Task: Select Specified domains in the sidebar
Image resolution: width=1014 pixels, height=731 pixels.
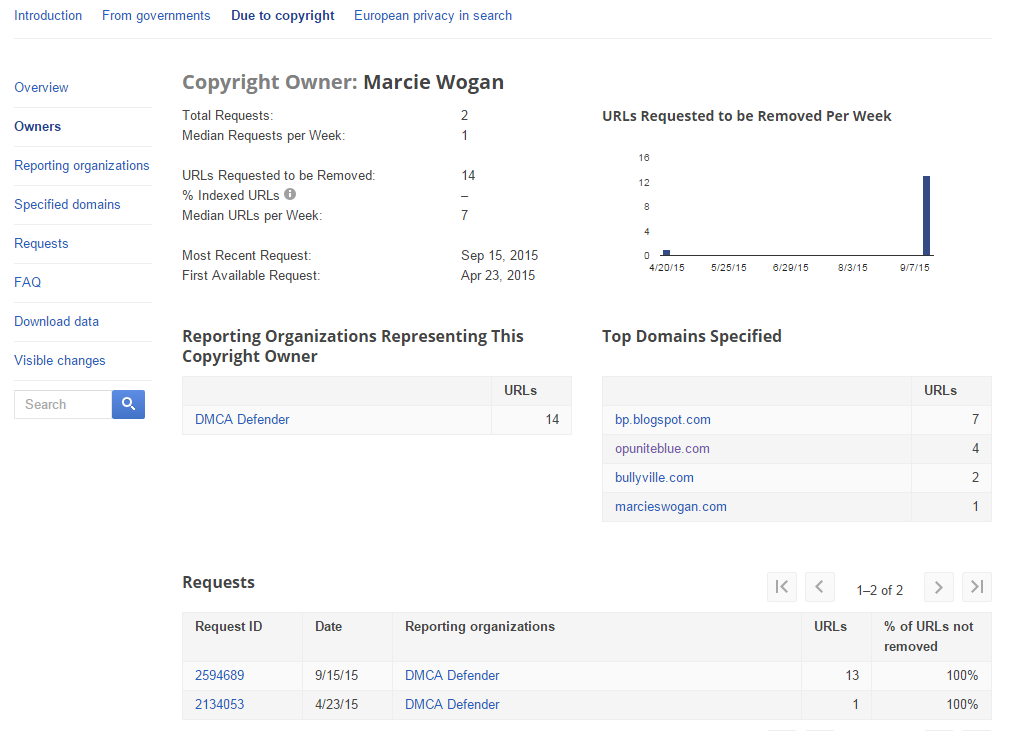Action: pyautogui.click(x=67, y=205)
